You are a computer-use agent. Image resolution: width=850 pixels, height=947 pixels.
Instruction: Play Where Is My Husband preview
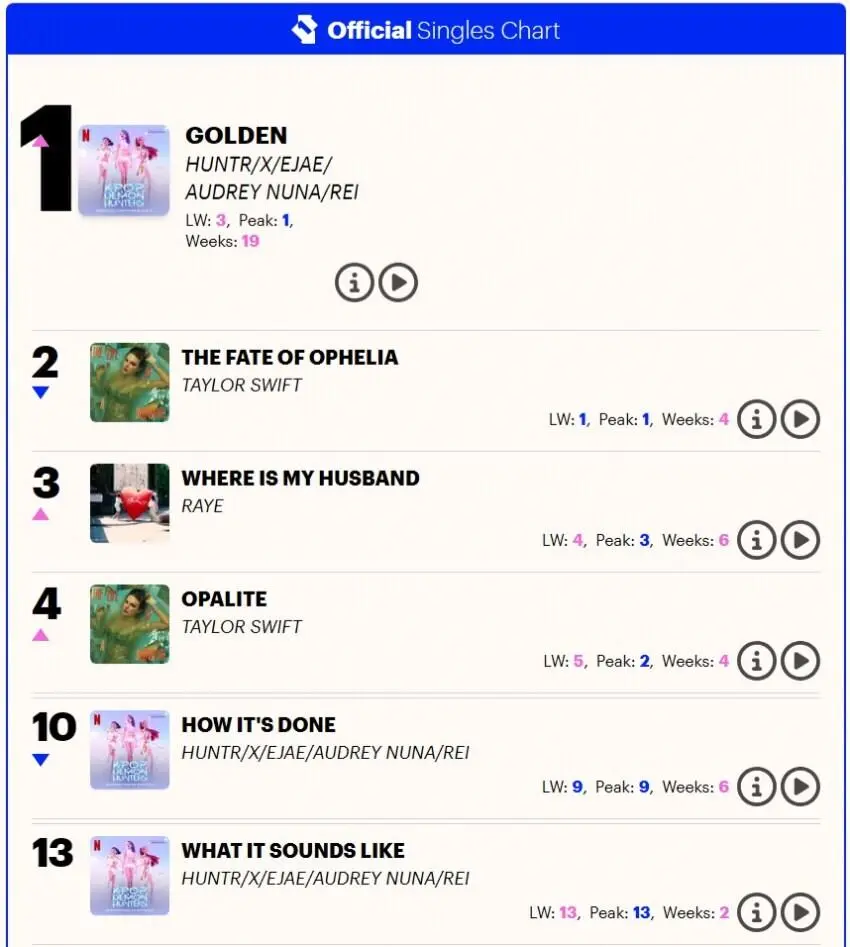pyautogui.click(x=800, y=541)
